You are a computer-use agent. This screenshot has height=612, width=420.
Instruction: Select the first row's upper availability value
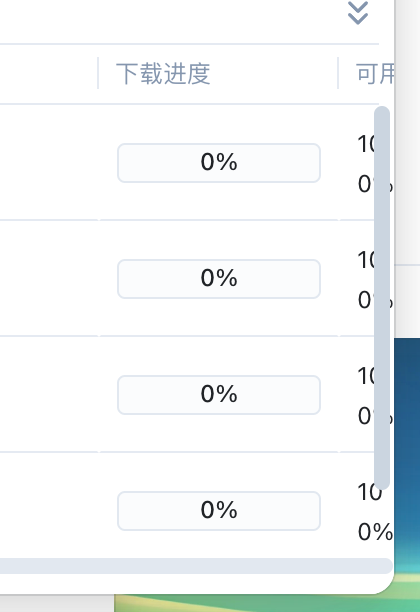[366, 144]
